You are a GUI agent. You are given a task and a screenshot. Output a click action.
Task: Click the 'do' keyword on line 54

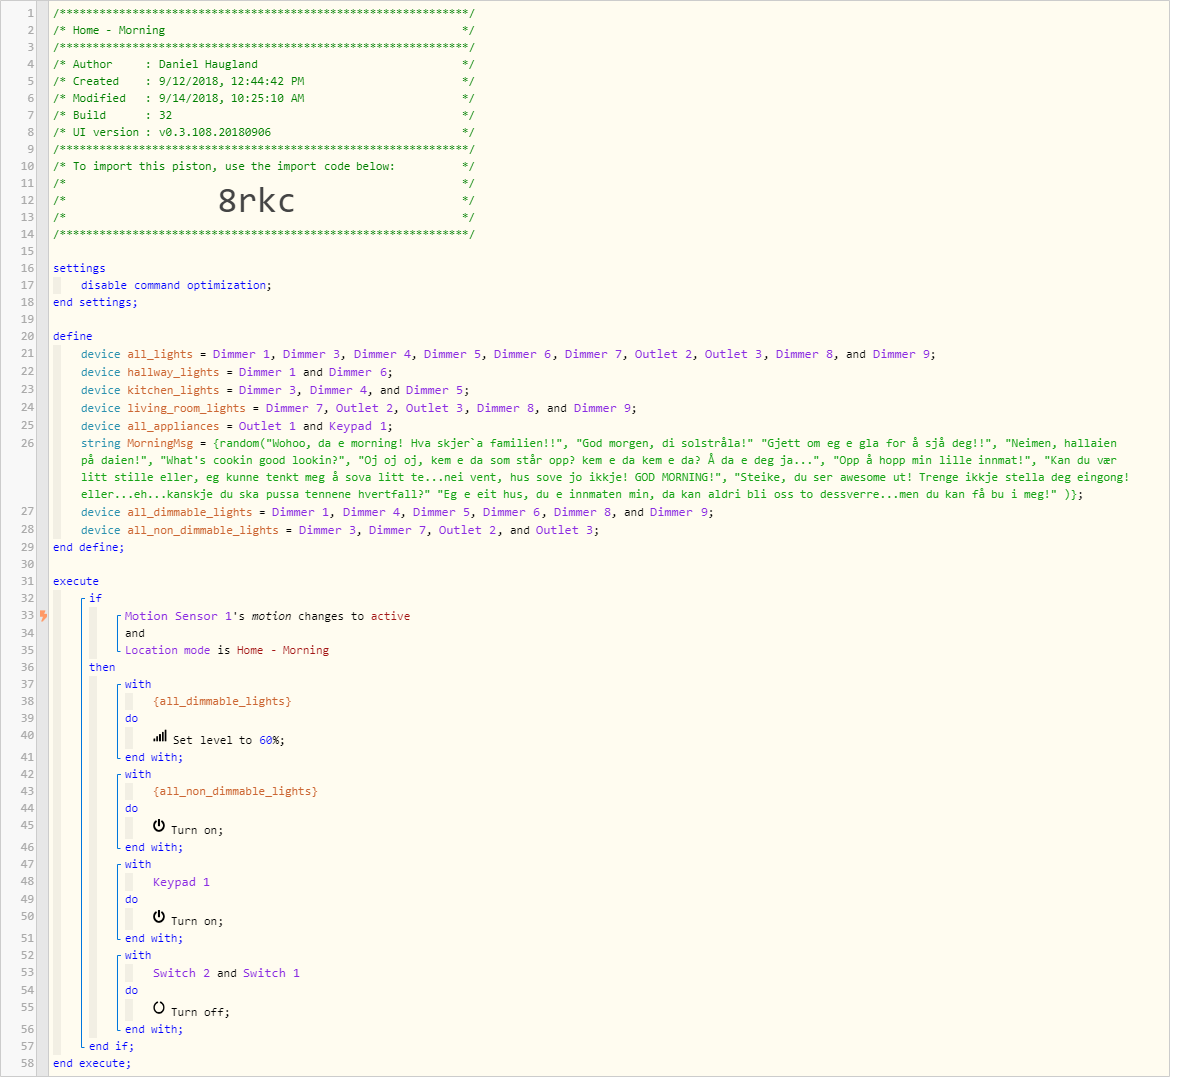click(x=131, y=992)
